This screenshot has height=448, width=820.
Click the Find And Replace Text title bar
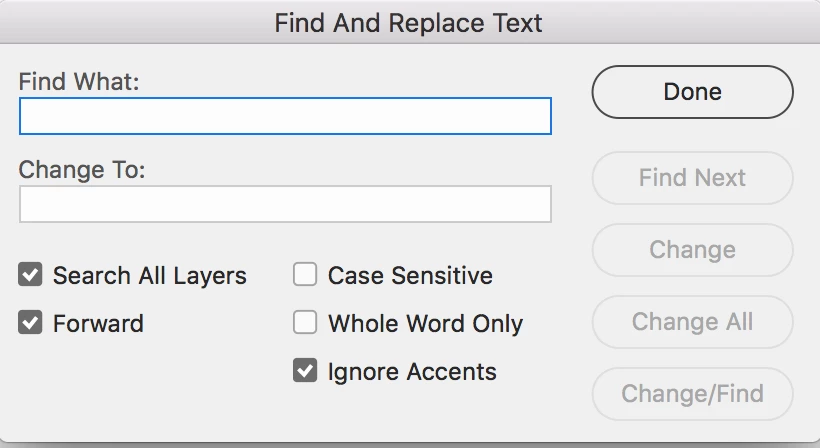[409, 23]
